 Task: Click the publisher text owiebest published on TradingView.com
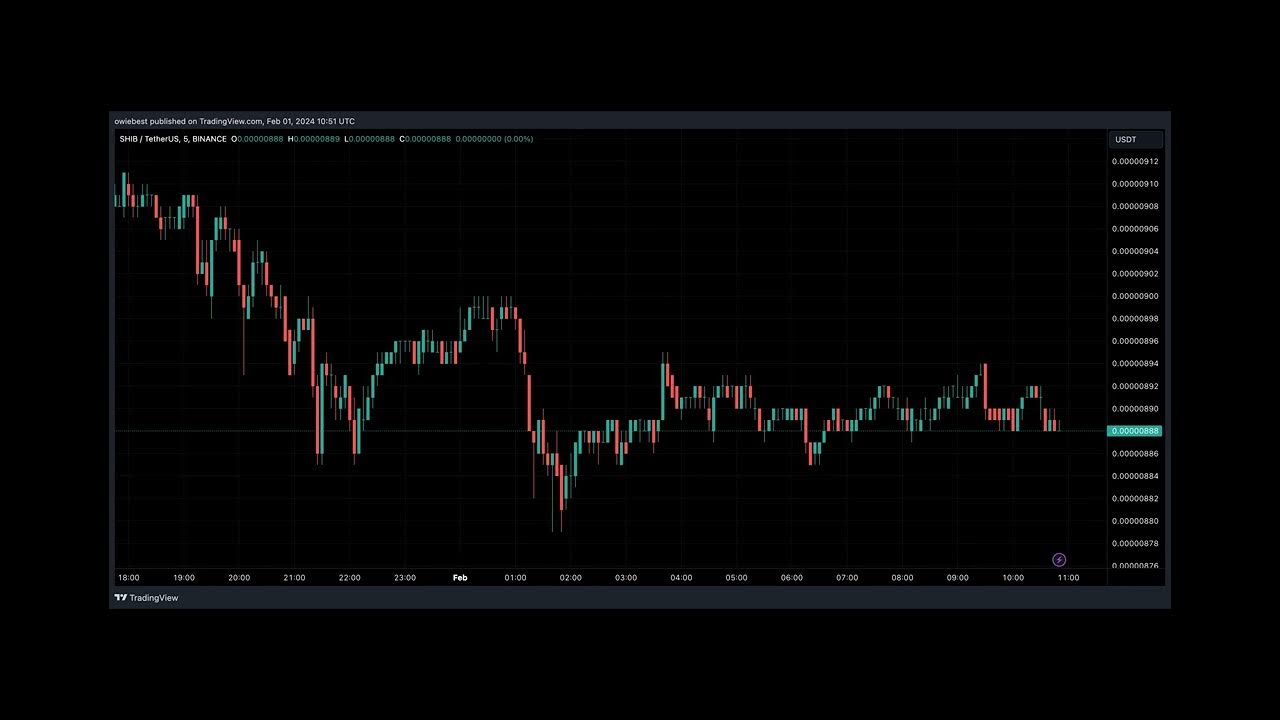click(x=188, y=121)
